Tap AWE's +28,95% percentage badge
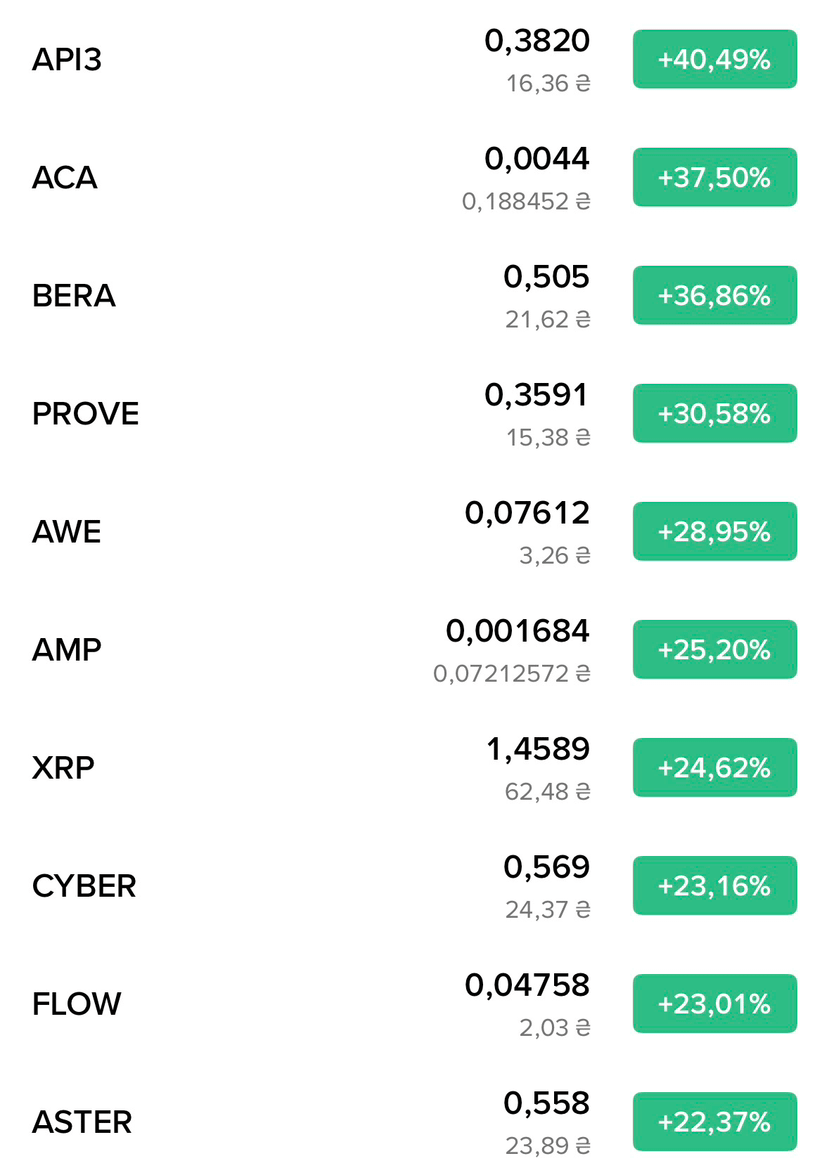Viewport: 829px width, 1175px height. (x=714, y=531)
